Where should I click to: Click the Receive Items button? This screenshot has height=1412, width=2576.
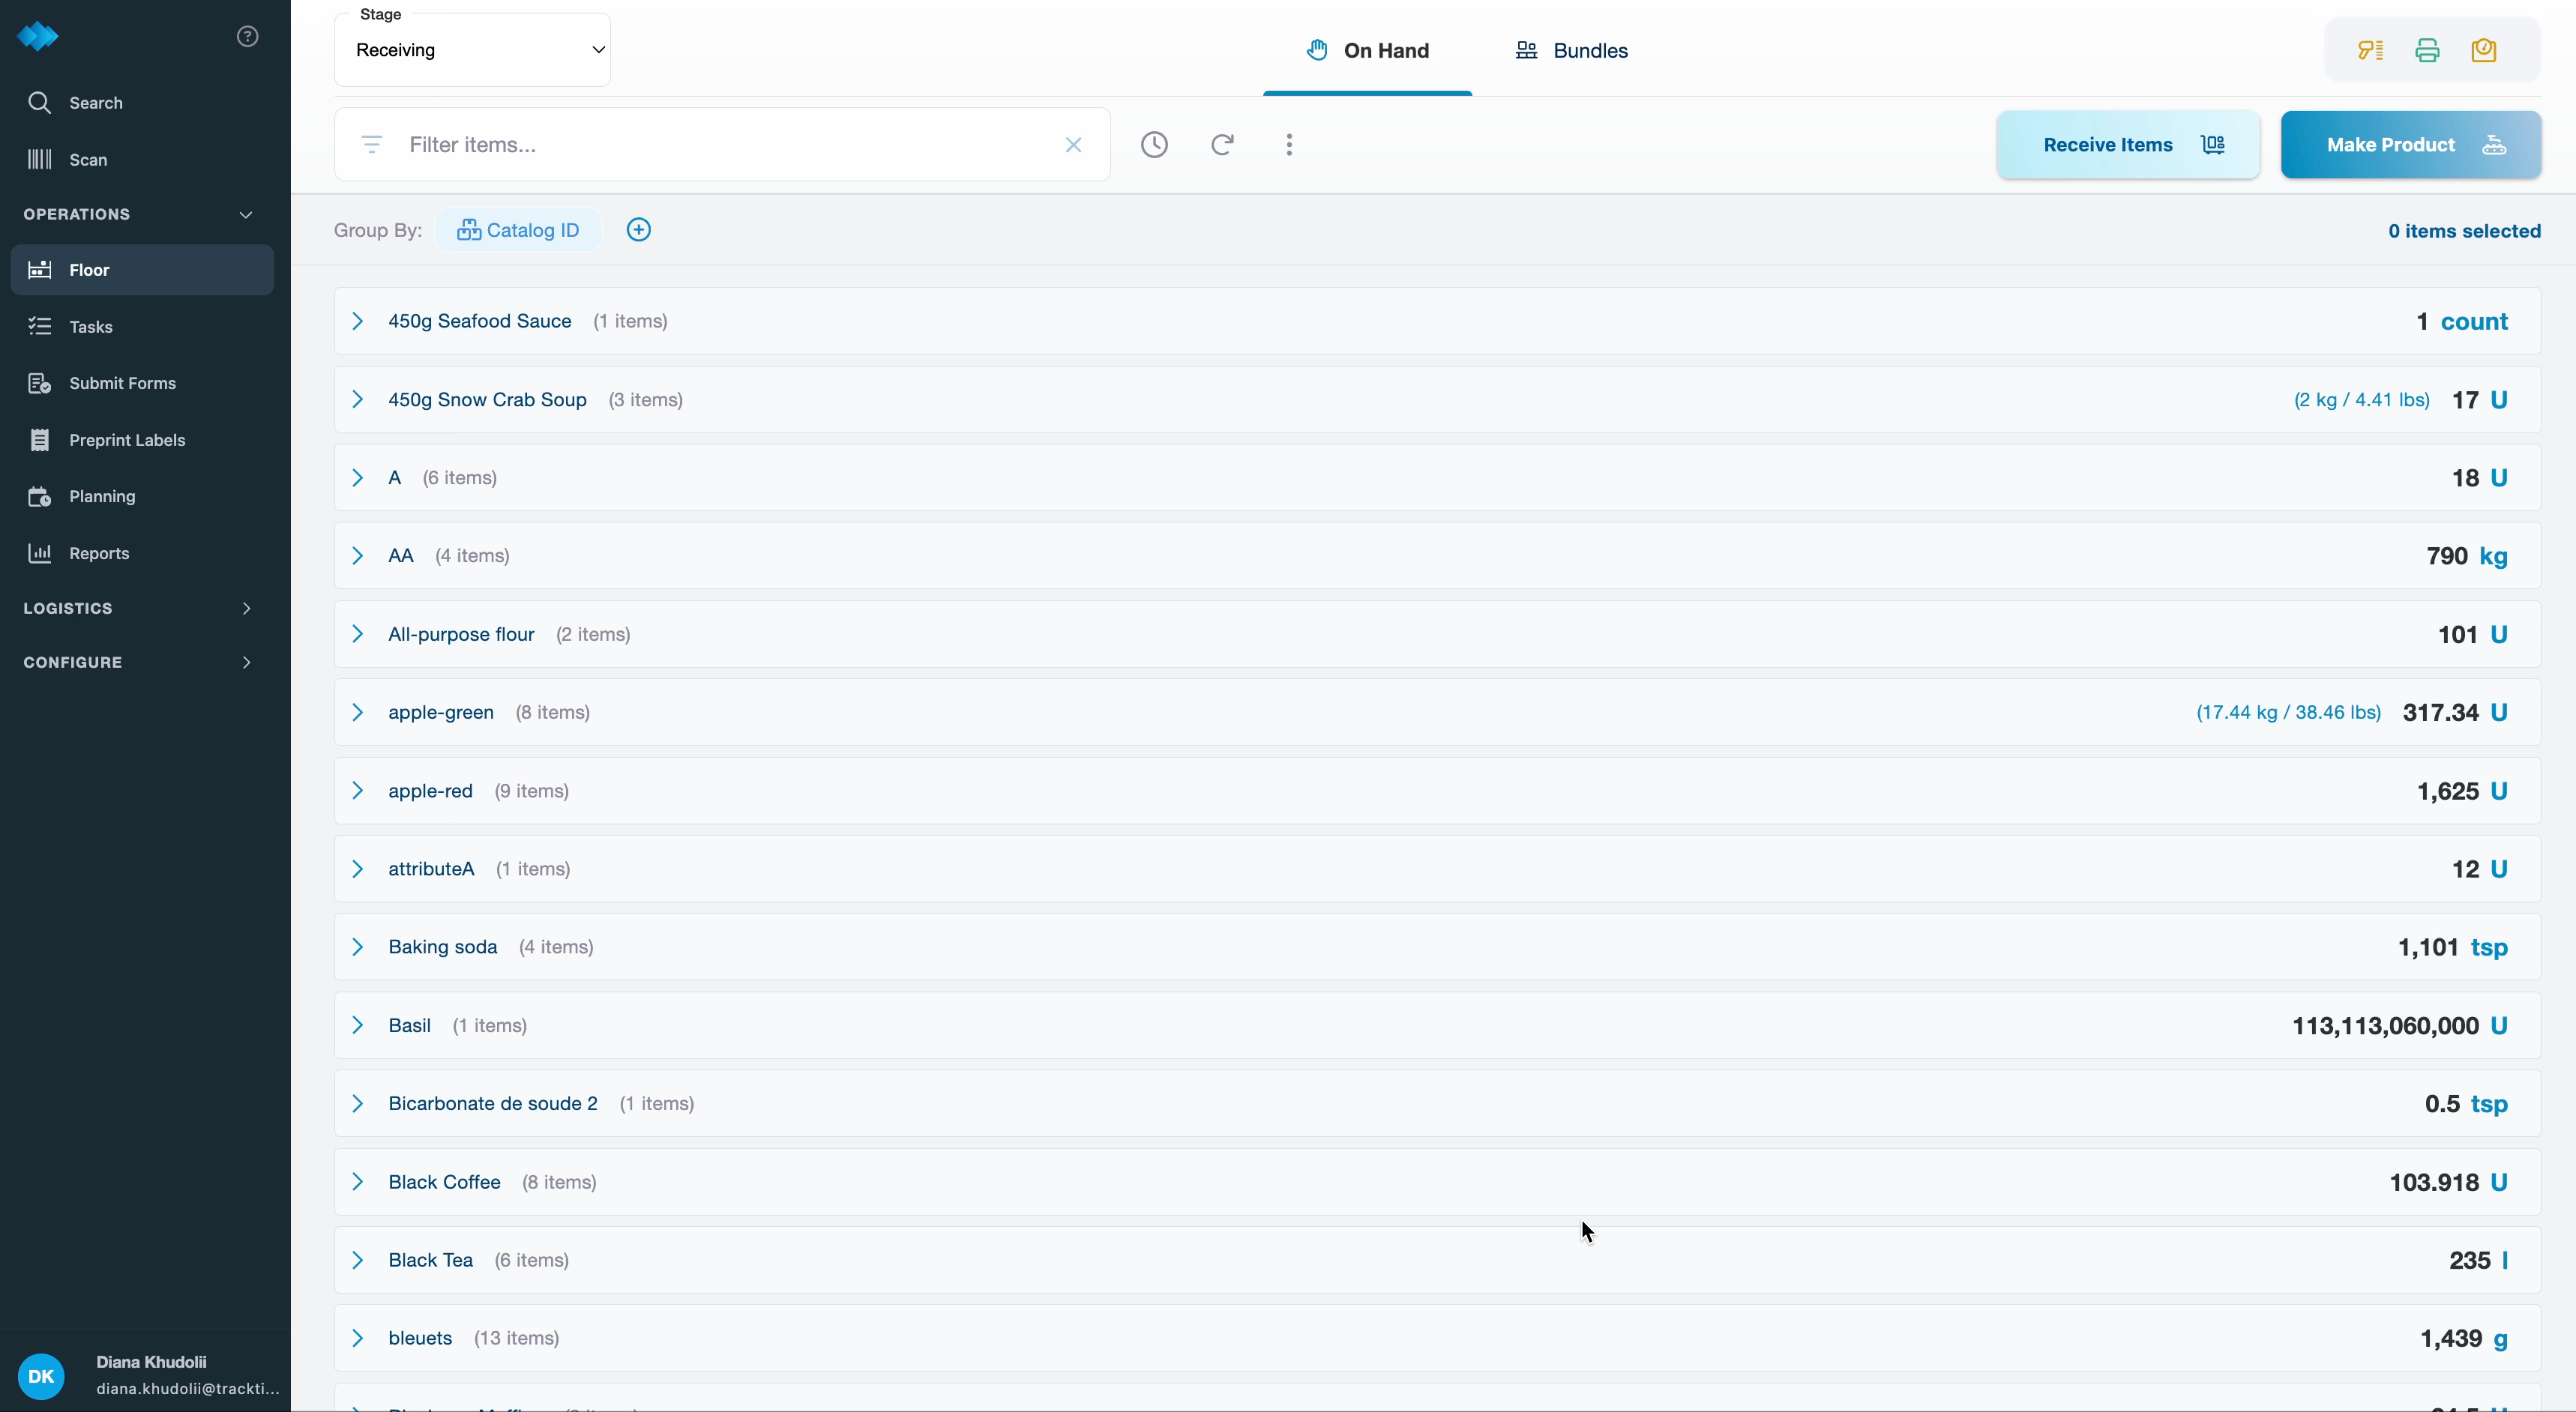(2127, 145)
